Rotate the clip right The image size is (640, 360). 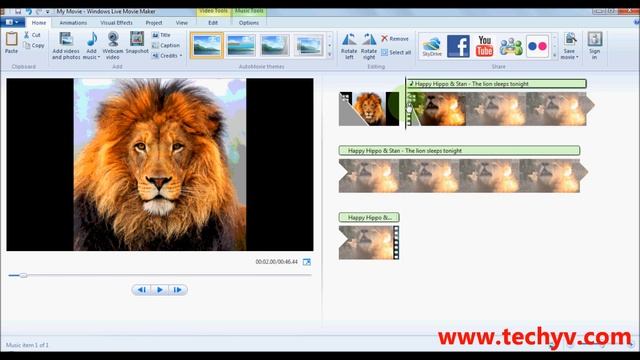(369, 46)
